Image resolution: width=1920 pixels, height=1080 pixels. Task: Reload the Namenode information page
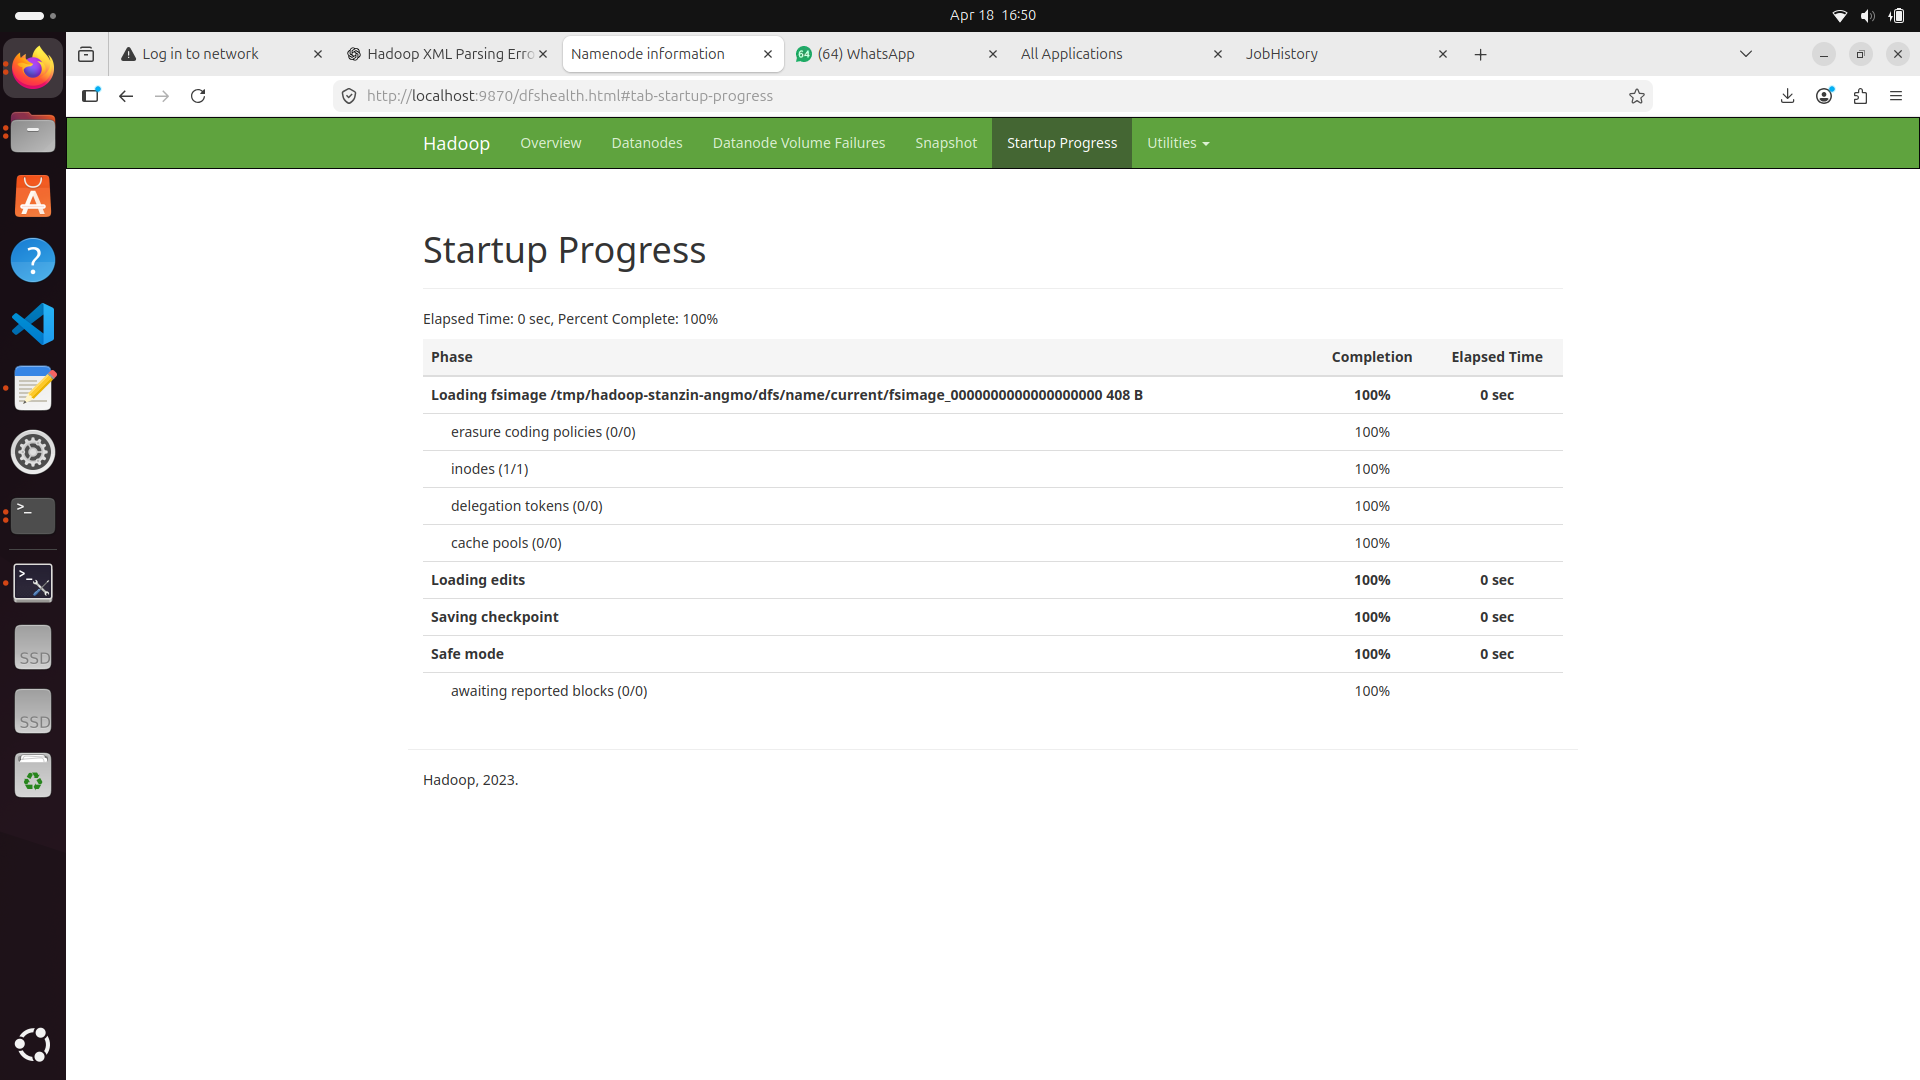point(198,95)
